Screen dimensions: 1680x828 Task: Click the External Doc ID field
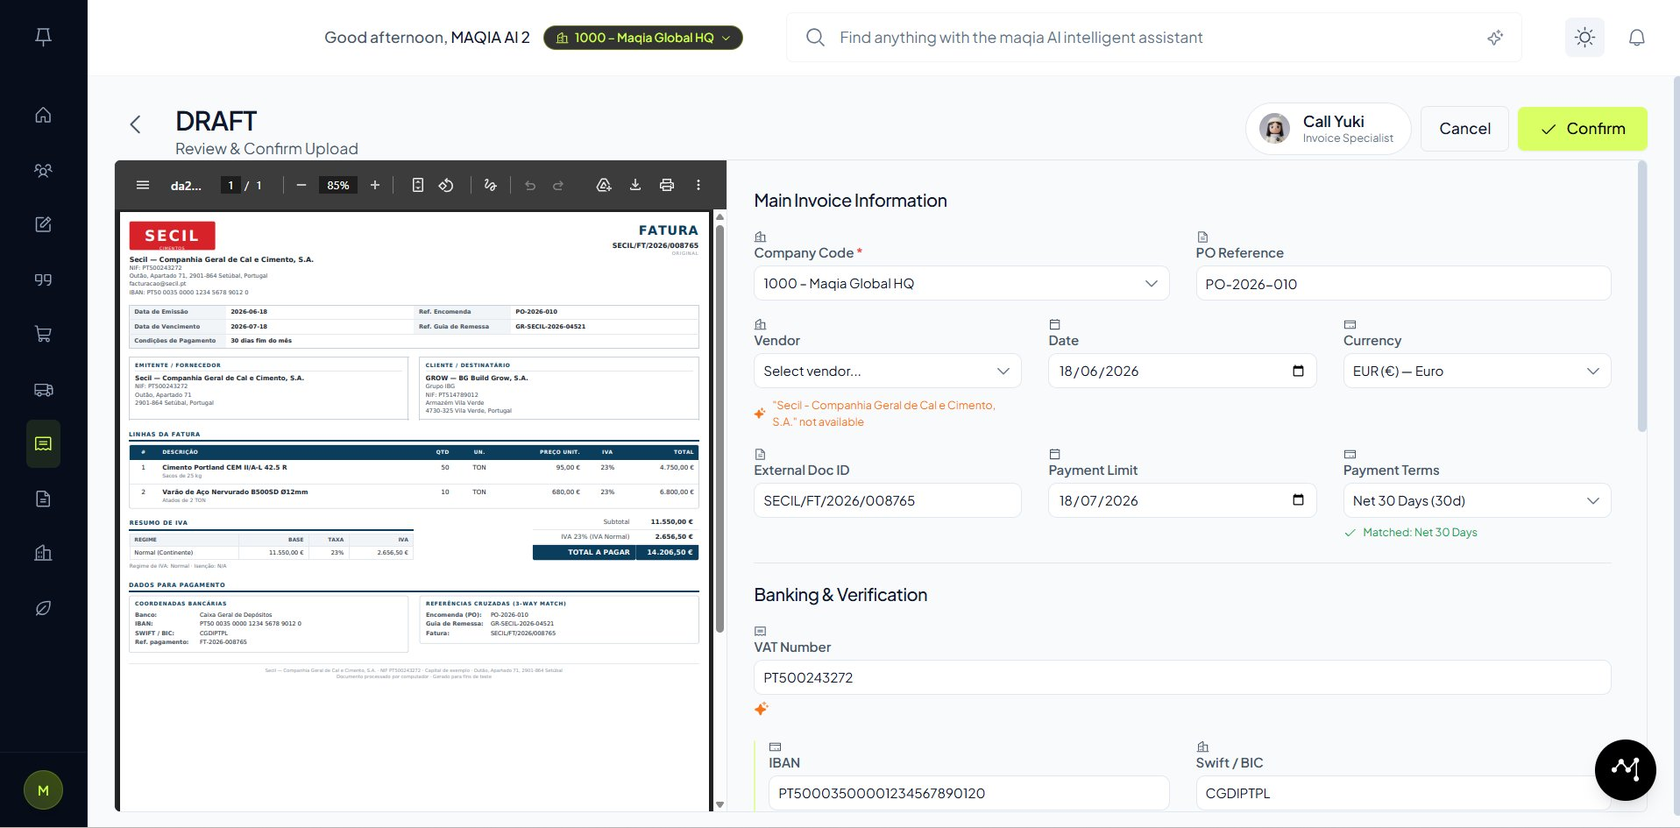[887, 501]
